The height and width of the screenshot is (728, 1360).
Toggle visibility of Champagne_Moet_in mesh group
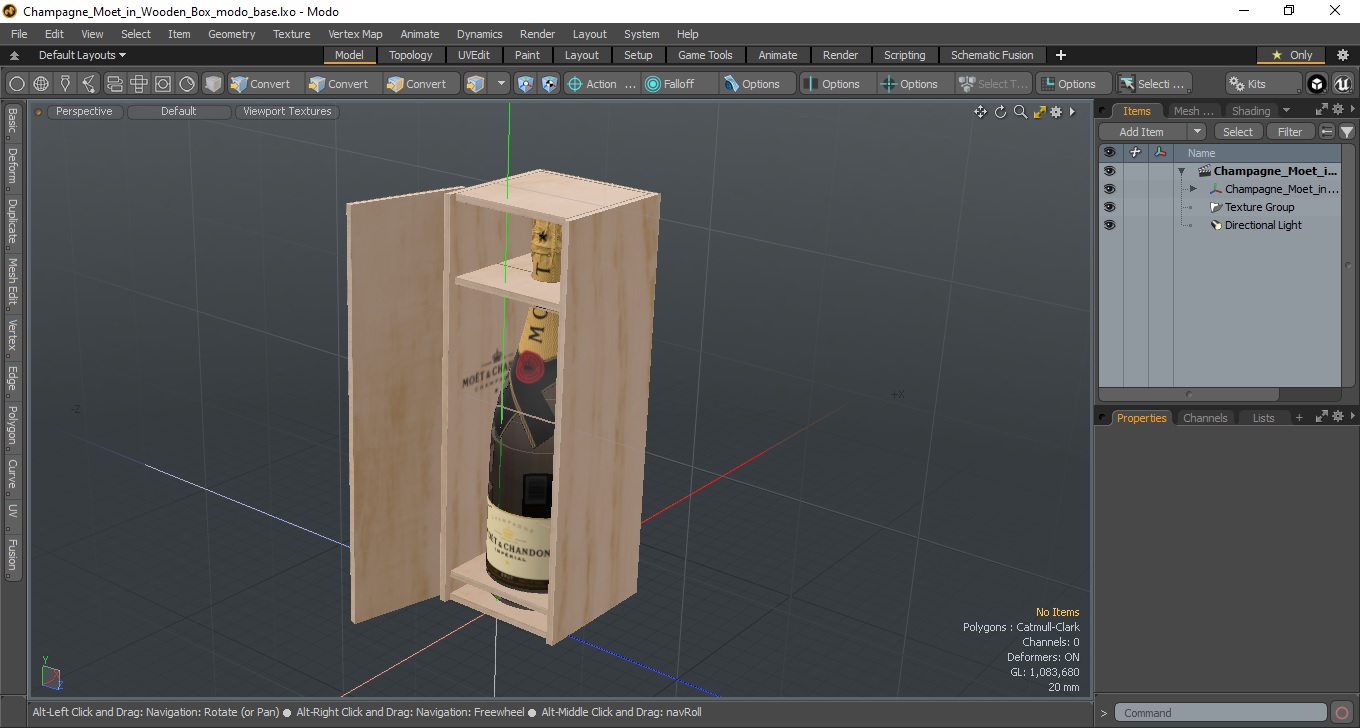pos(1109,189)
